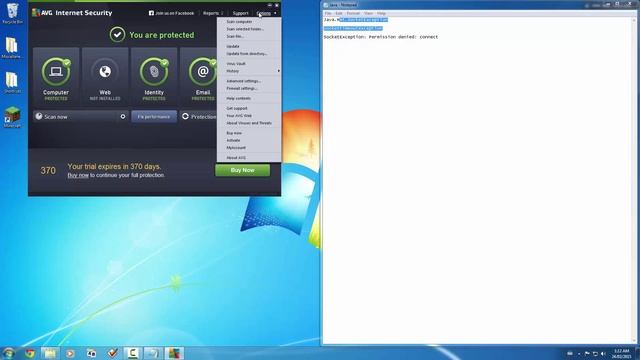Open Notepad File menu
This screenshot has width=640, height=360.
tap(328, 13)
